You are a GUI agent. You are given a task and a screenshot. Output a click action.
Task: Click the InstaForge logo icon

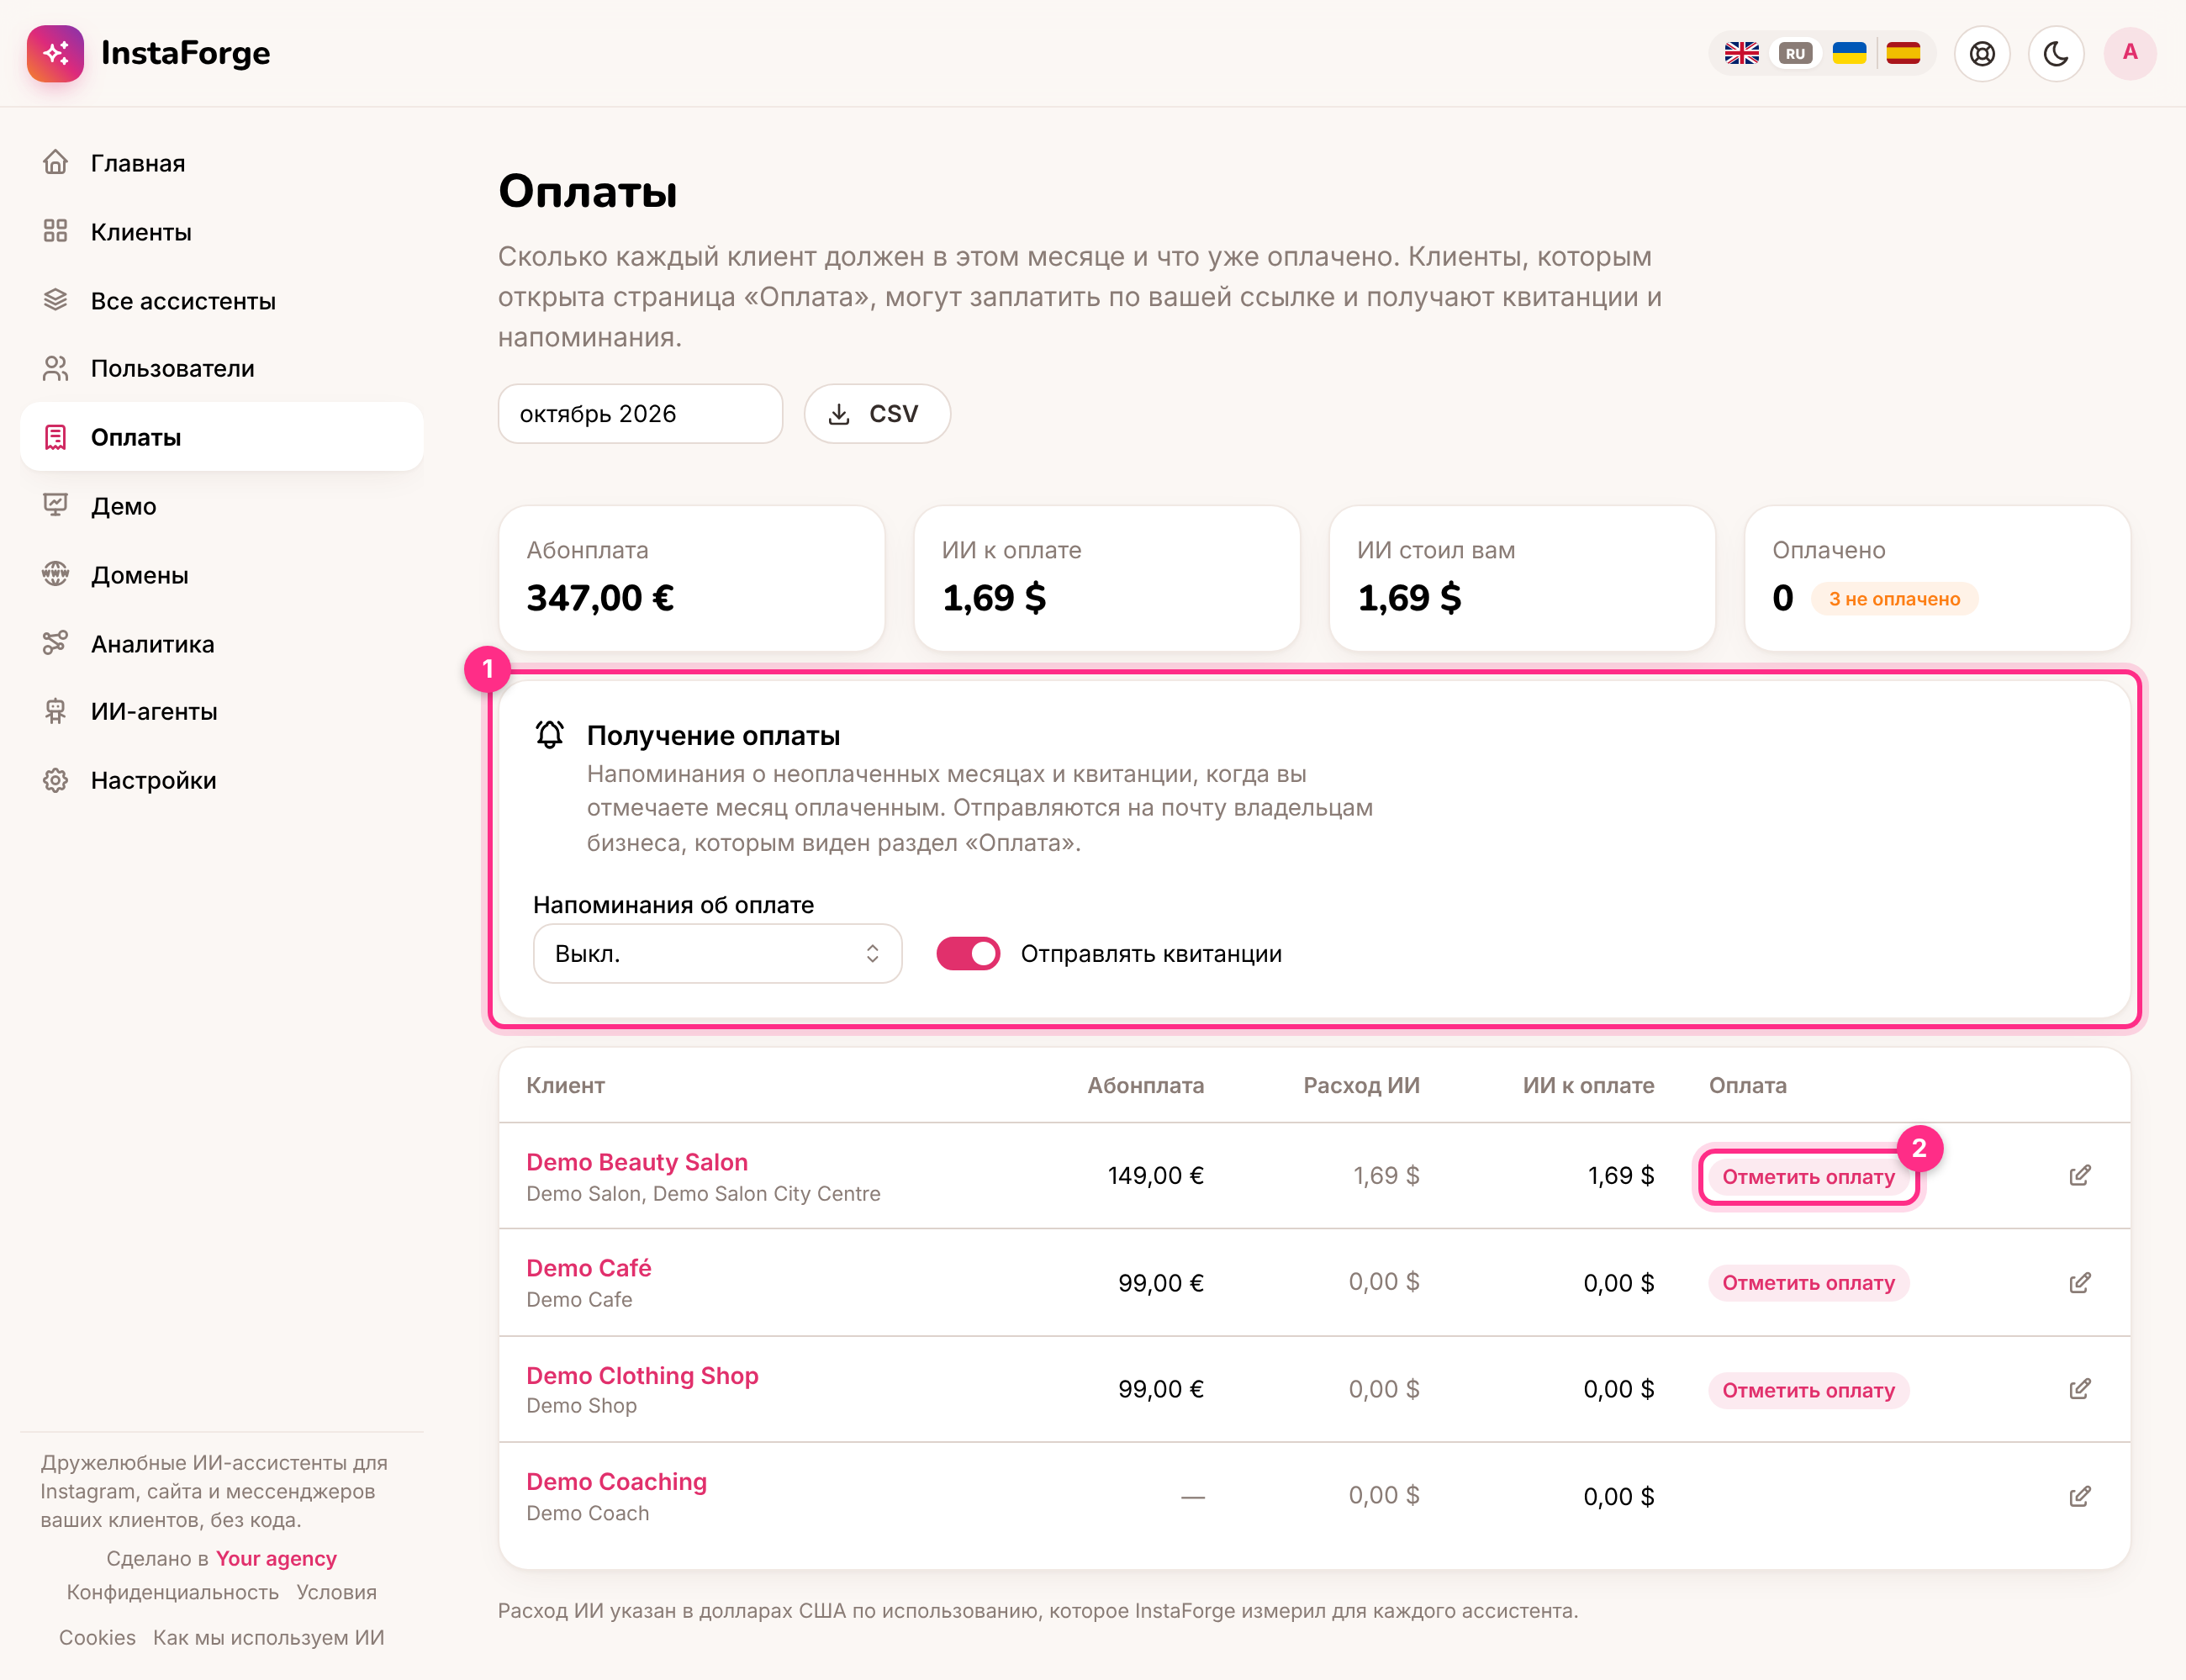[x=56, y=54]
